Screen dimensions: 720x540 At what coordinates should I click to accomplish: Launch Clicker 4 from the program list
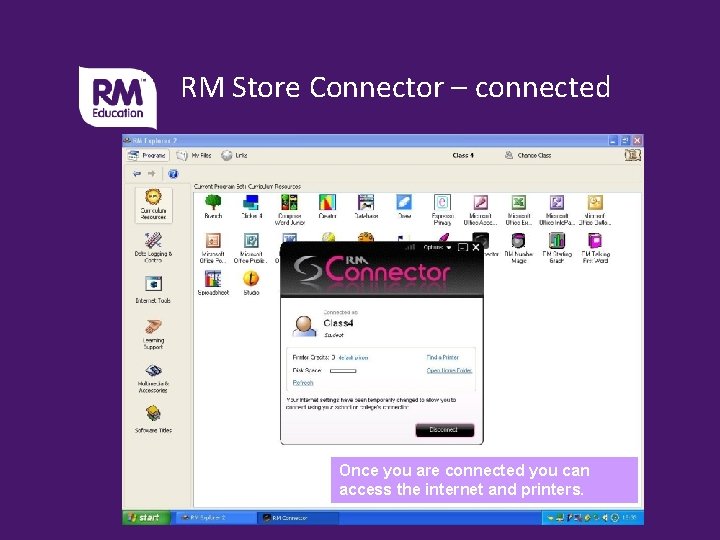coord(251,206)
